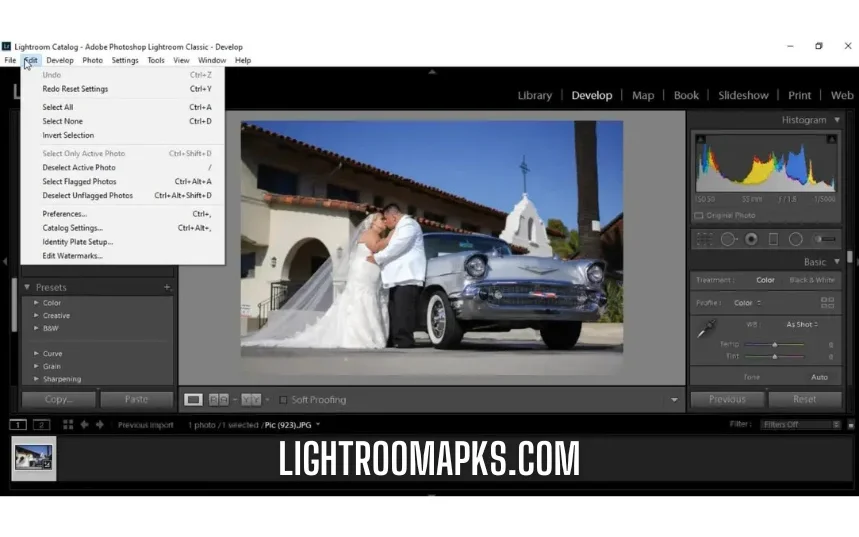Click the Previous button
The width and height of the screenshot is (859, 537).
pyautogui.click(x=727, y=399)
